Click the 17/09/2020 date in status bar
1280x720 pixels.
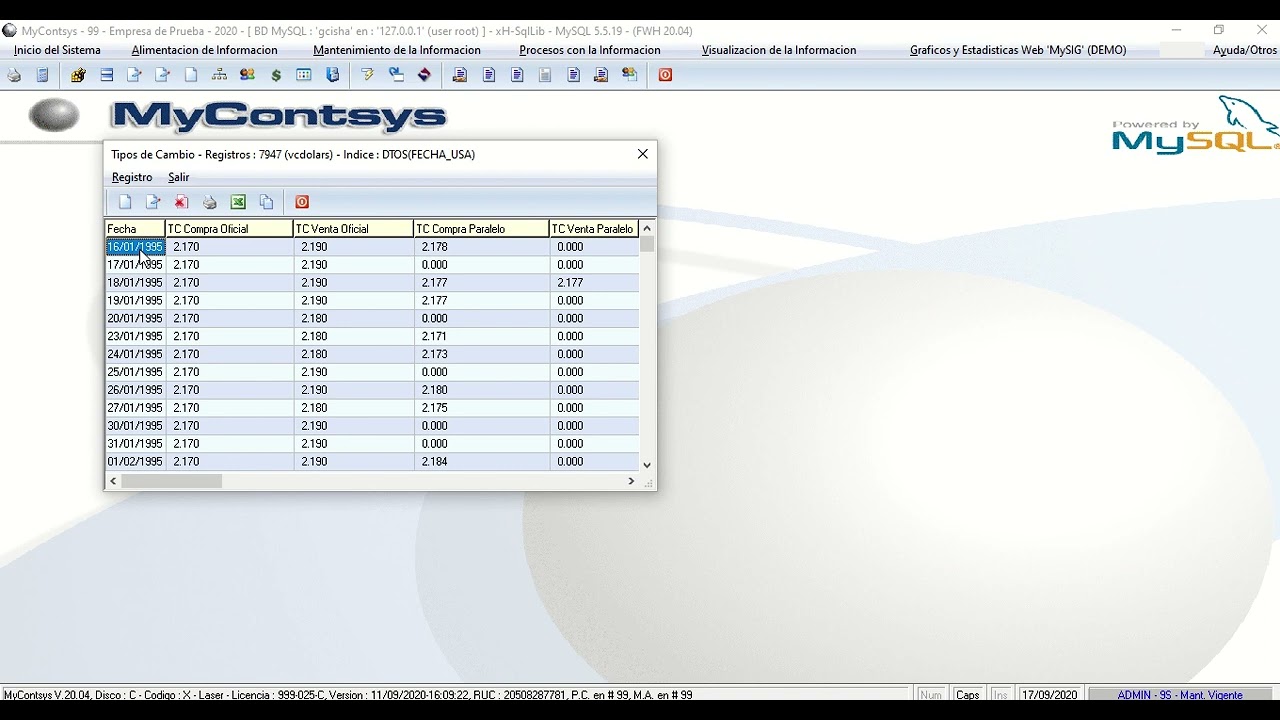[x=1049, y=695]
